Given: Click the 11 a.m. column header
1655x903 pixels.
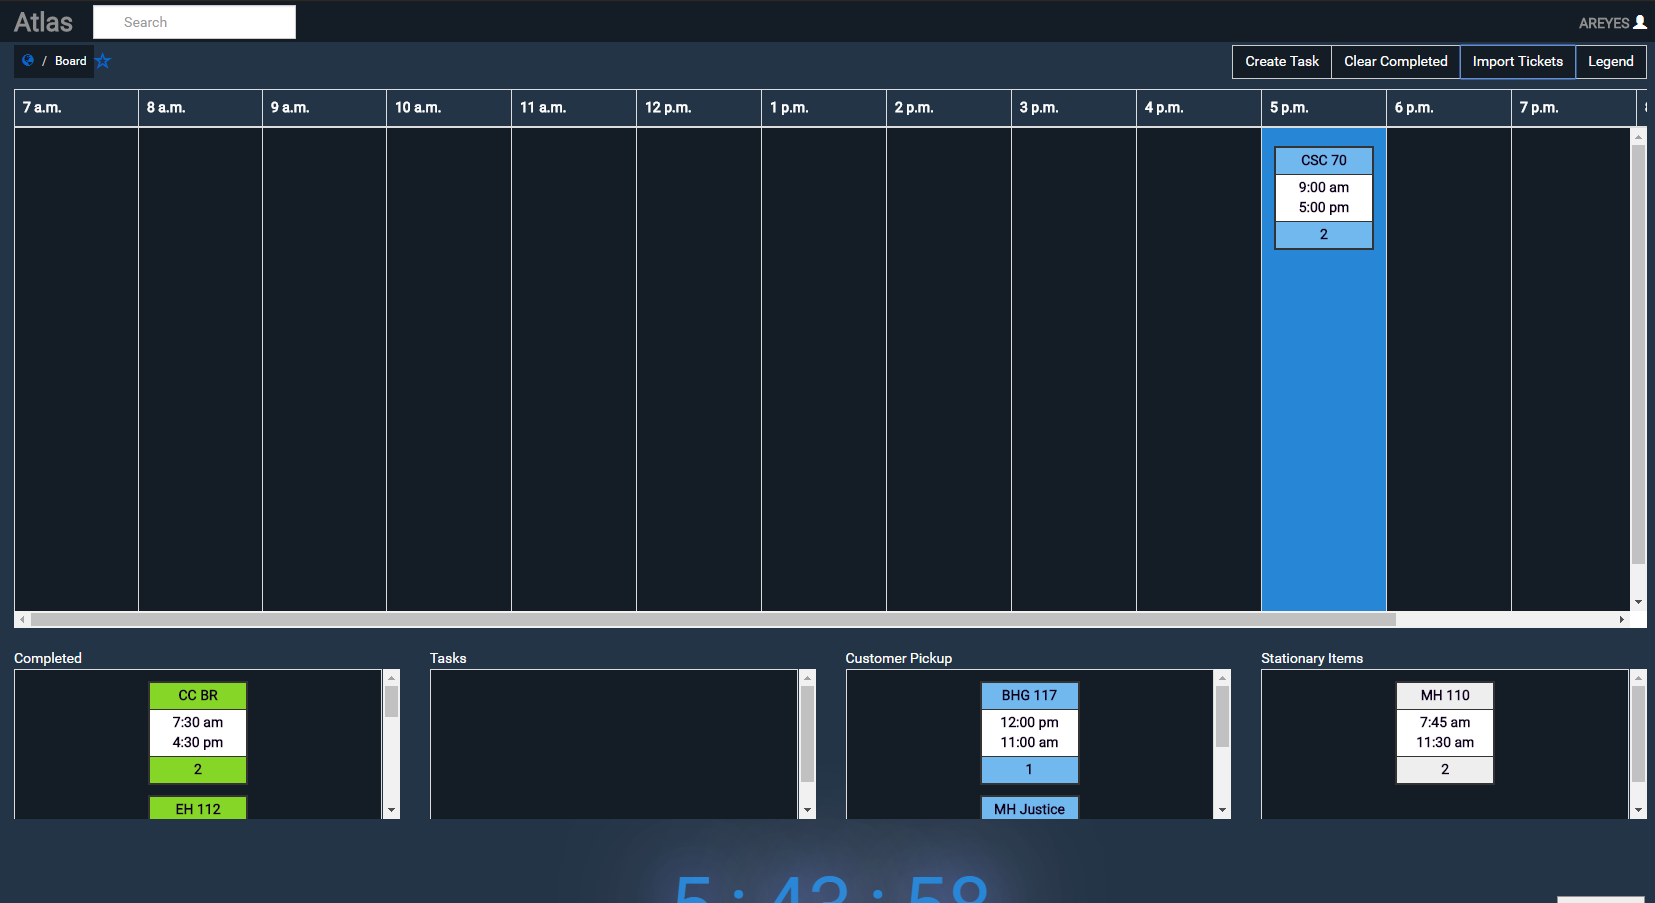Looking at the screenshot, I should pyautogui.click(x=574, y=108).
